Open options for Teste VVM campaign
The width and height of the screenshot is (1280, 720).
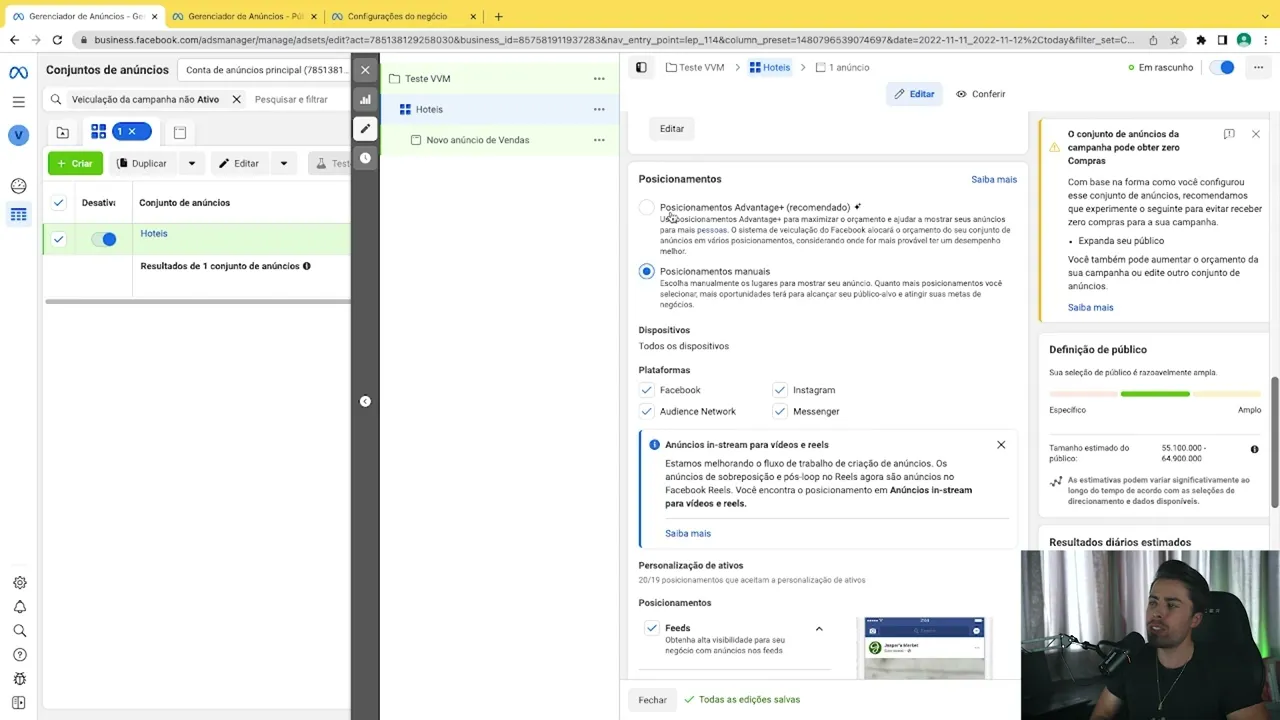pyautogui.click(x=599, y=78)
